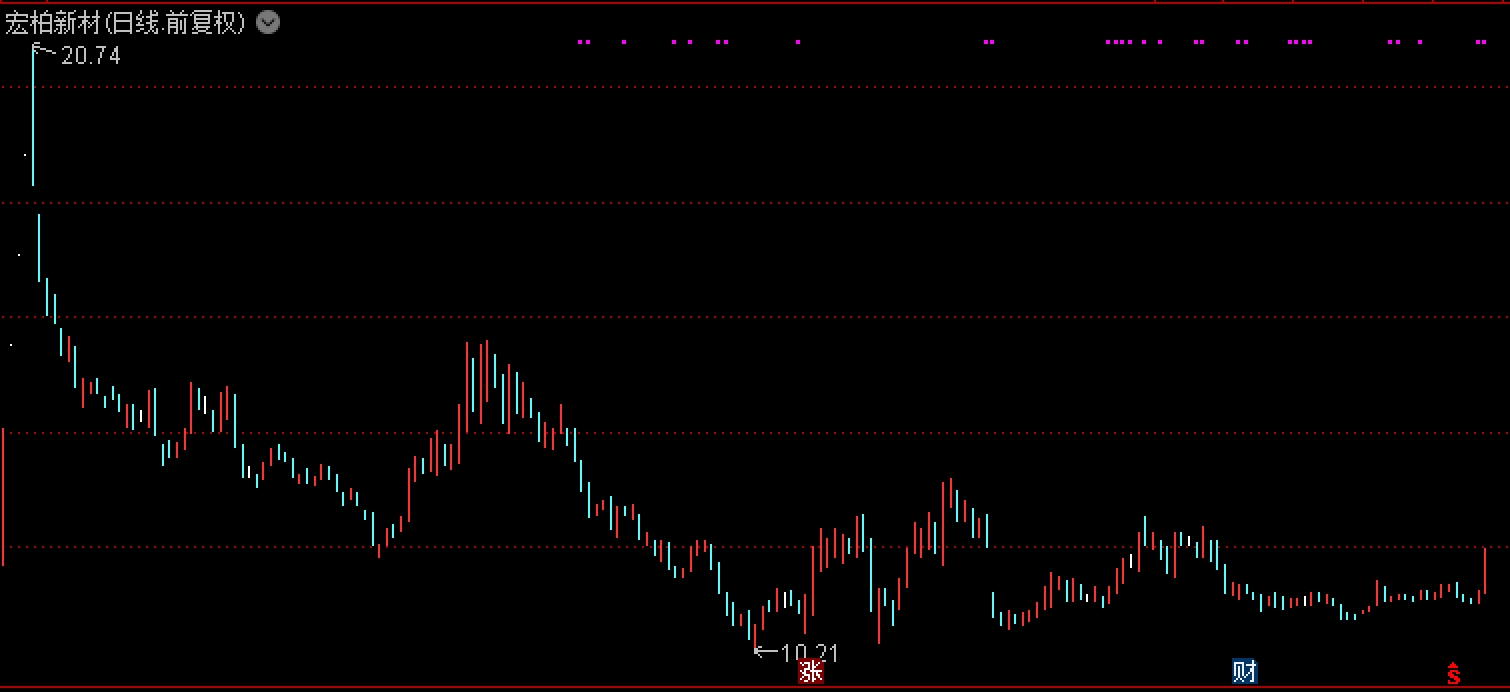Open the dropdown arrow beside the 宏柏新材 title
This screenshot has width=1510, height=692.
click(x=268, y=22)
